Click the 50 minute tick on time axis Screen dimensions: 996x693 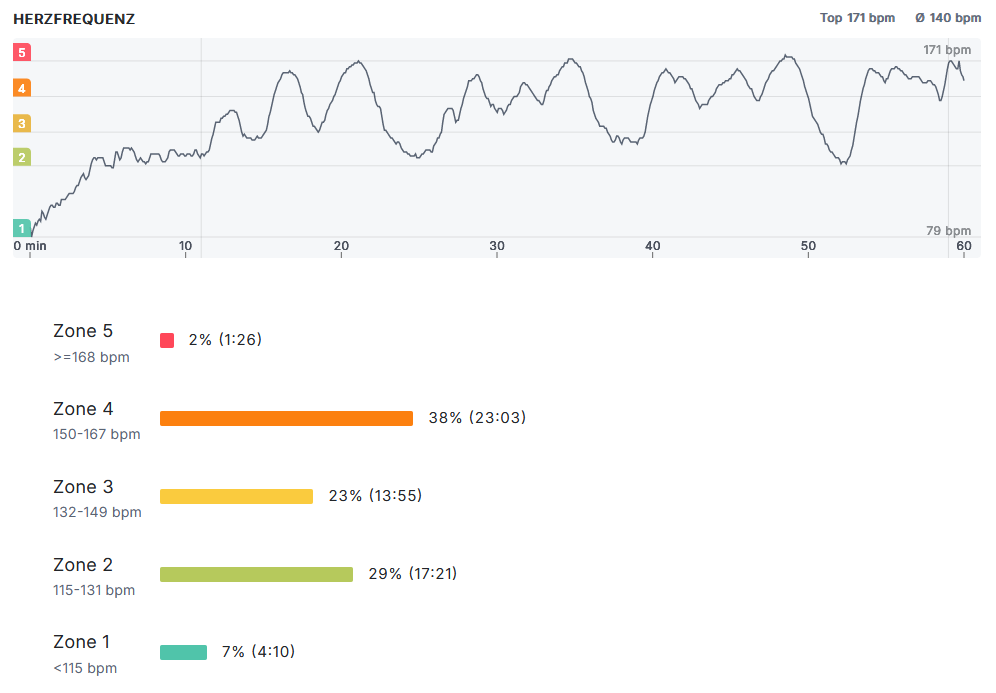point(808,246)
